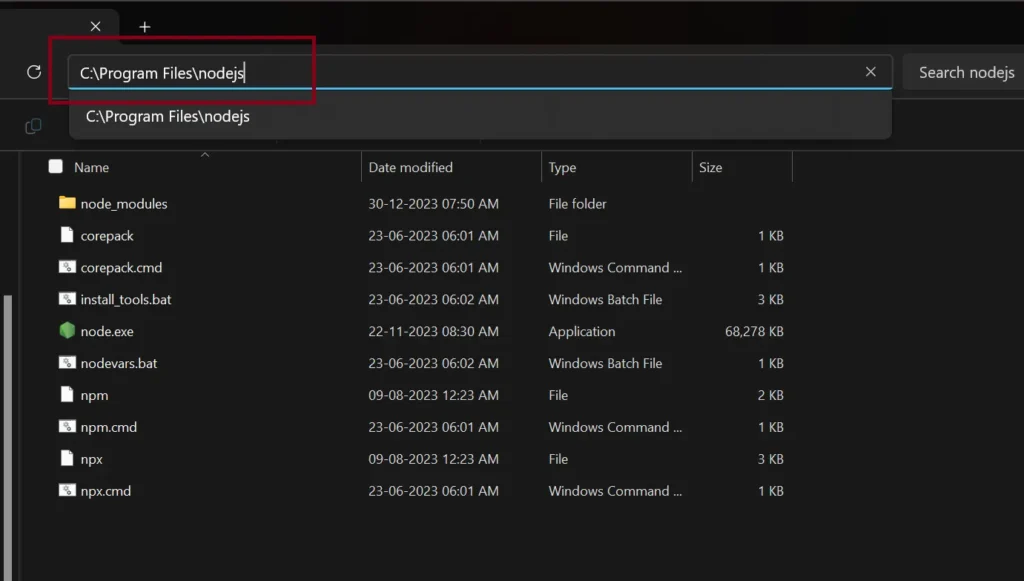Click the nodevars.bat file icon
The height and width of the screenshot is (581, 1024).
click(67, 362)
